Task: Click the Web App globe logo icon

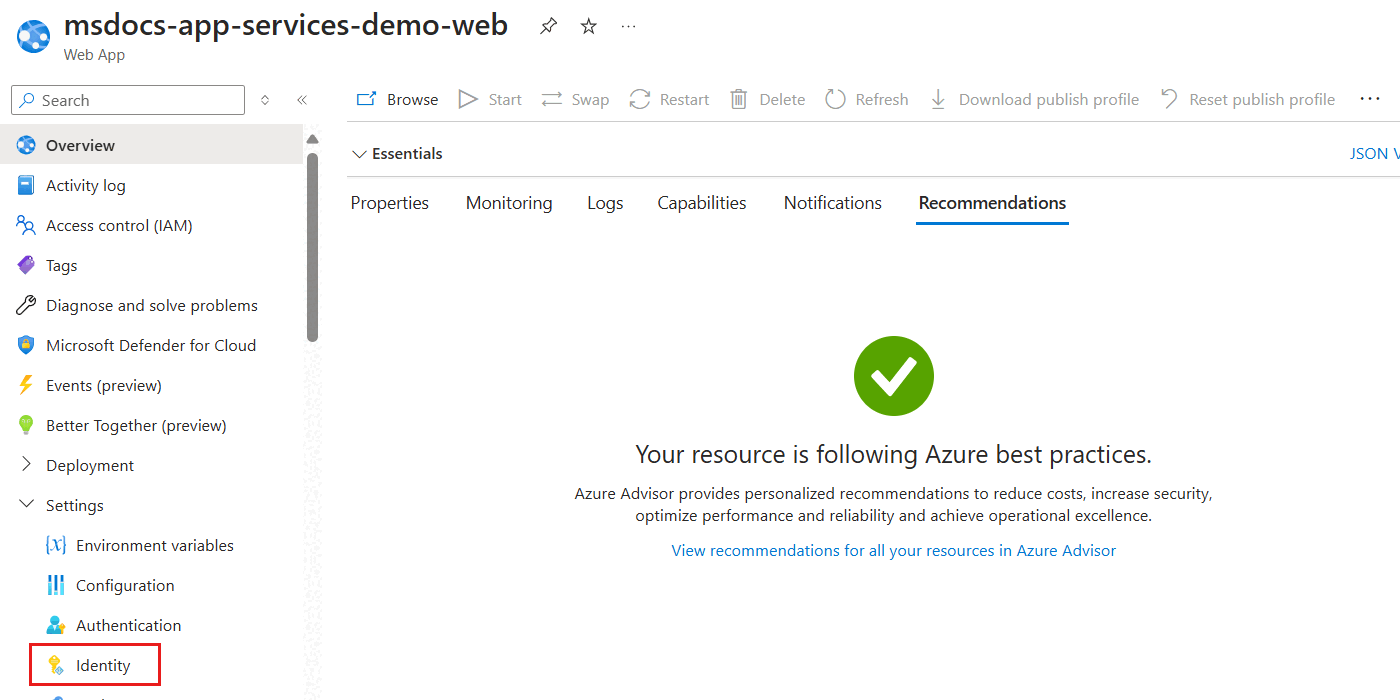Action: point(34,36)
